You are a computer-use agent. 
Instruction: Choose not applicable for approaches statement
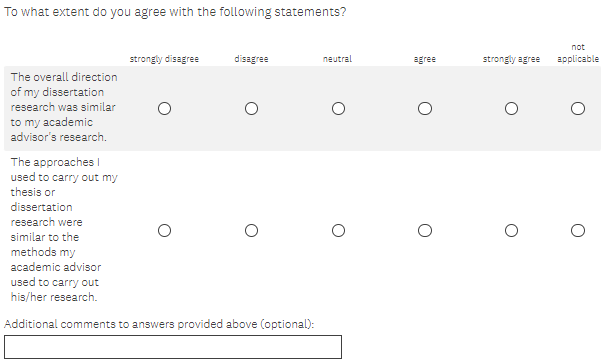[578, 230]
